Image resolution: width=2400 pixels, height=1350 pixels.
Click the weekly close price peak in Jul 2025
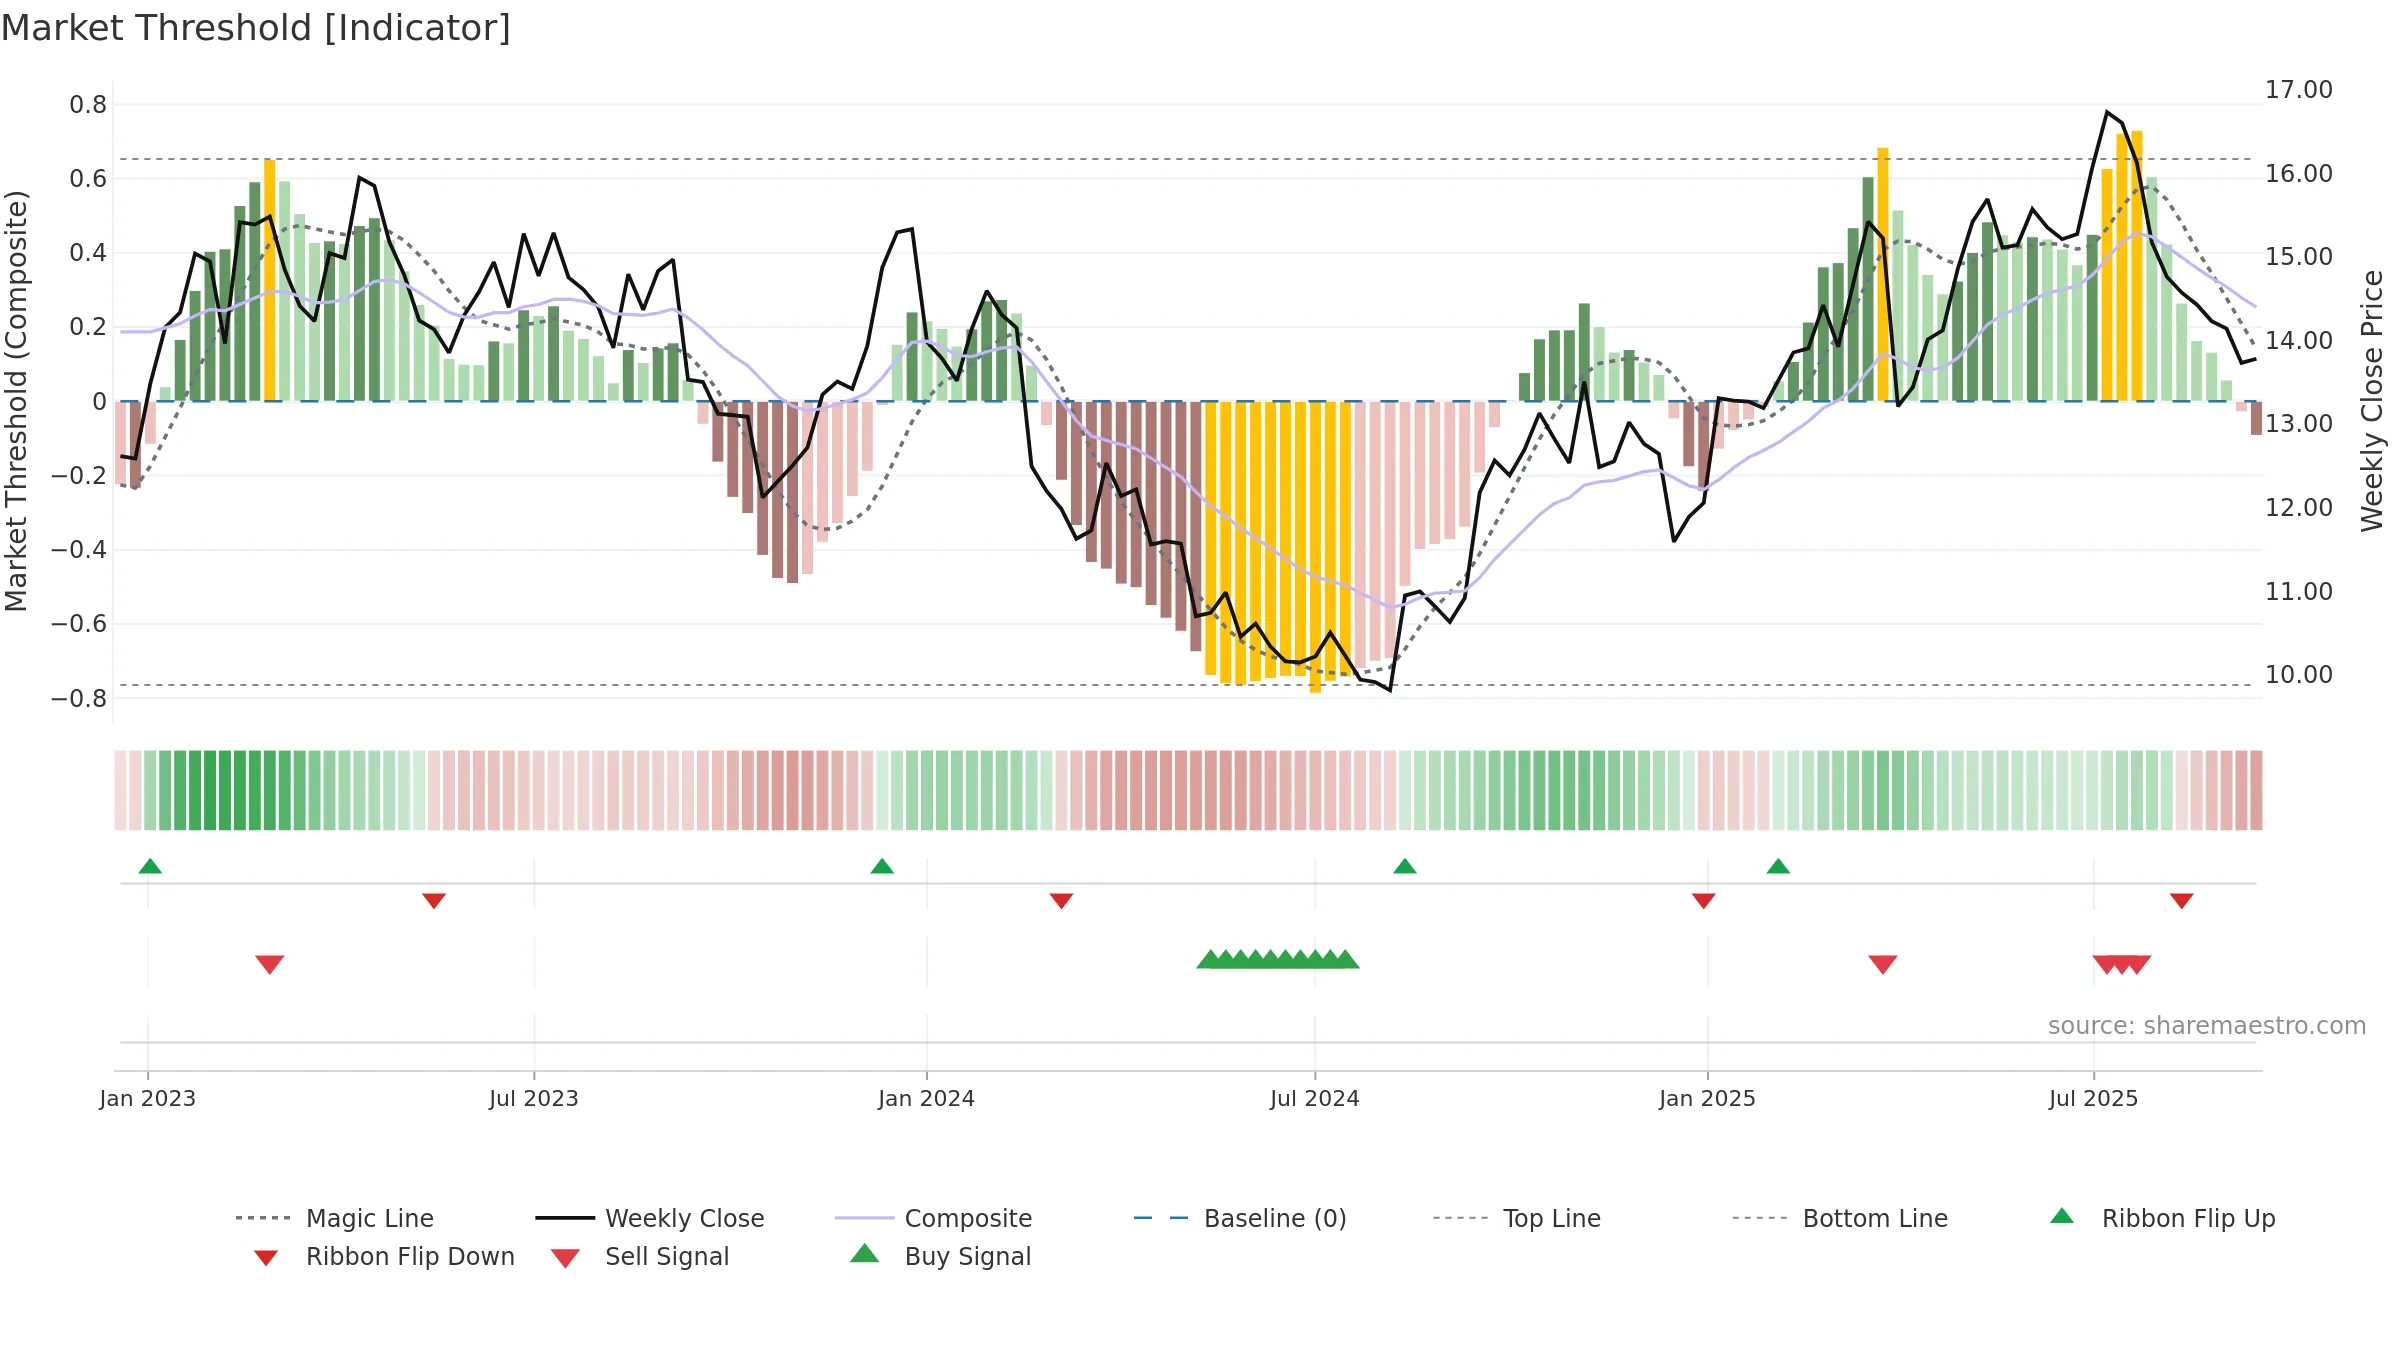(x=2107, y=112)
